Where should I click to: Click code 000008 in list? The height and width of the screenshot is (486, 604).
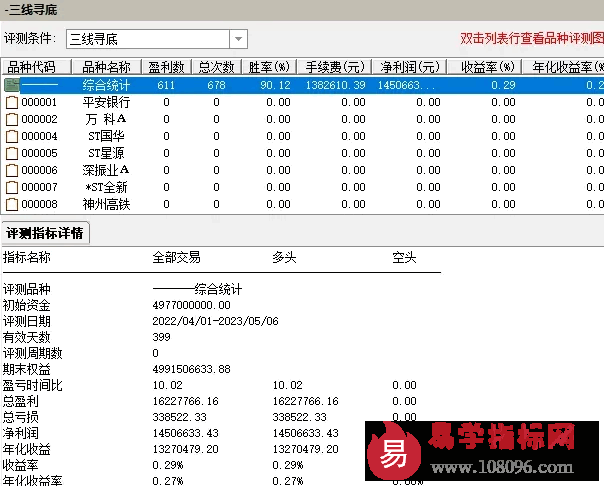39,204
